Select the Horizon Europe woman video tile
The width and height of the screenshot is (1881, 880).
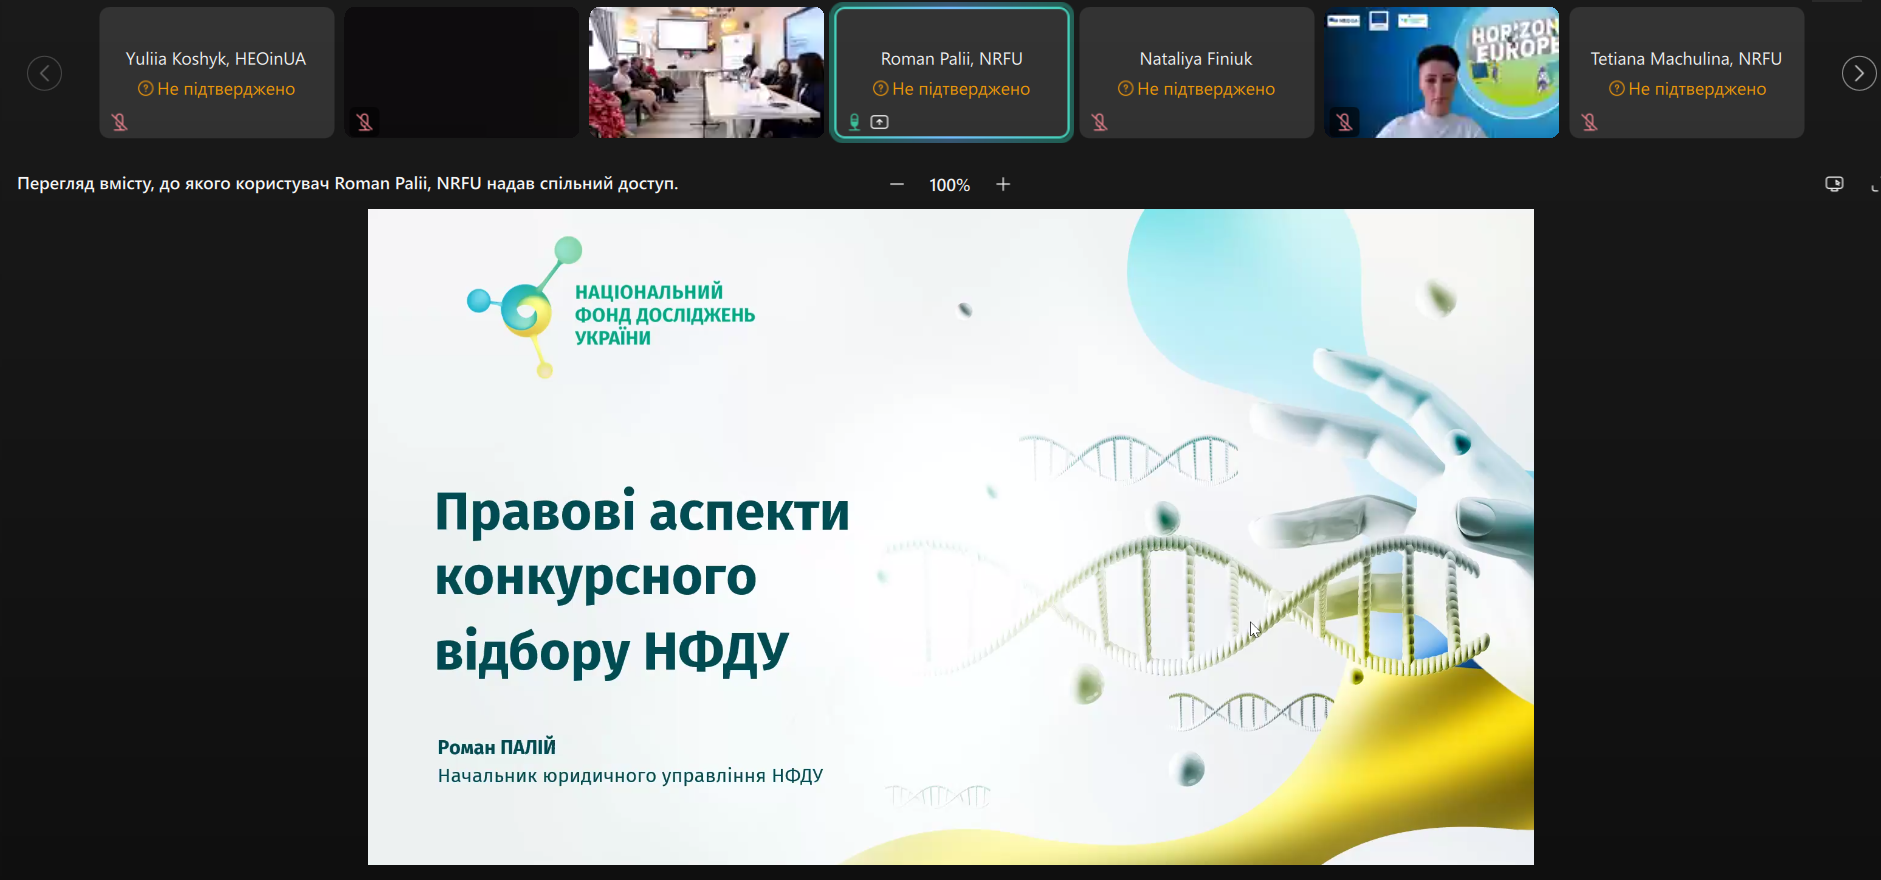click(1441, 72)
